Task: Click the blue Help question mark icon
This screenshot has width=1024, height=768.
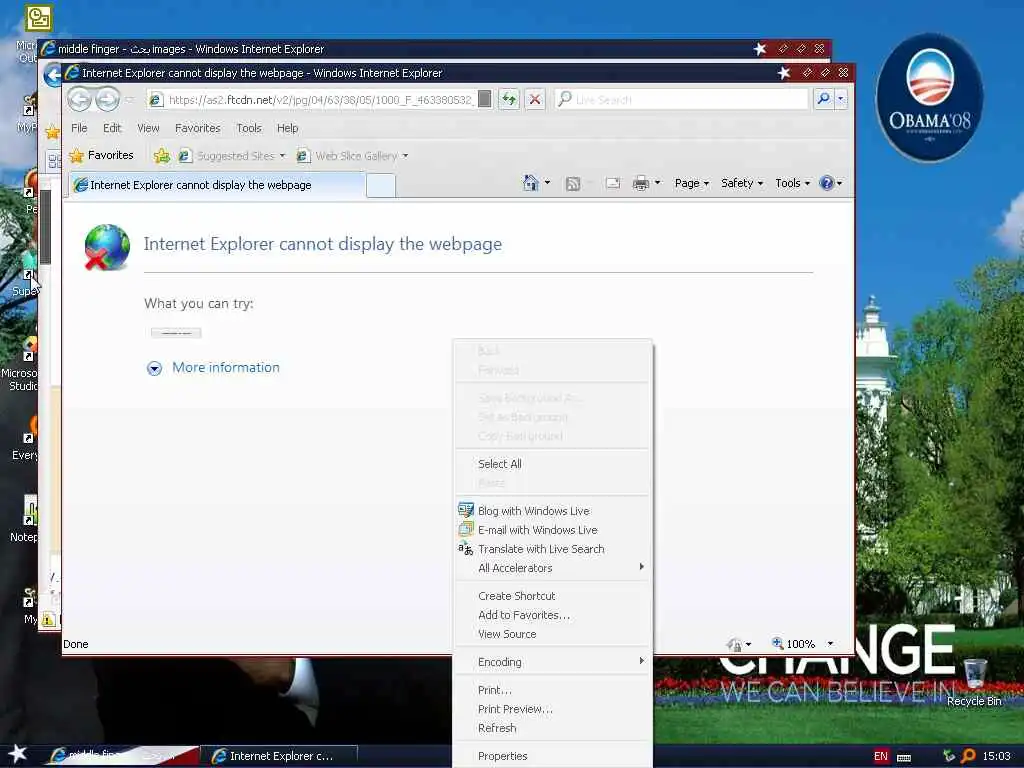Action: point(826,183)
